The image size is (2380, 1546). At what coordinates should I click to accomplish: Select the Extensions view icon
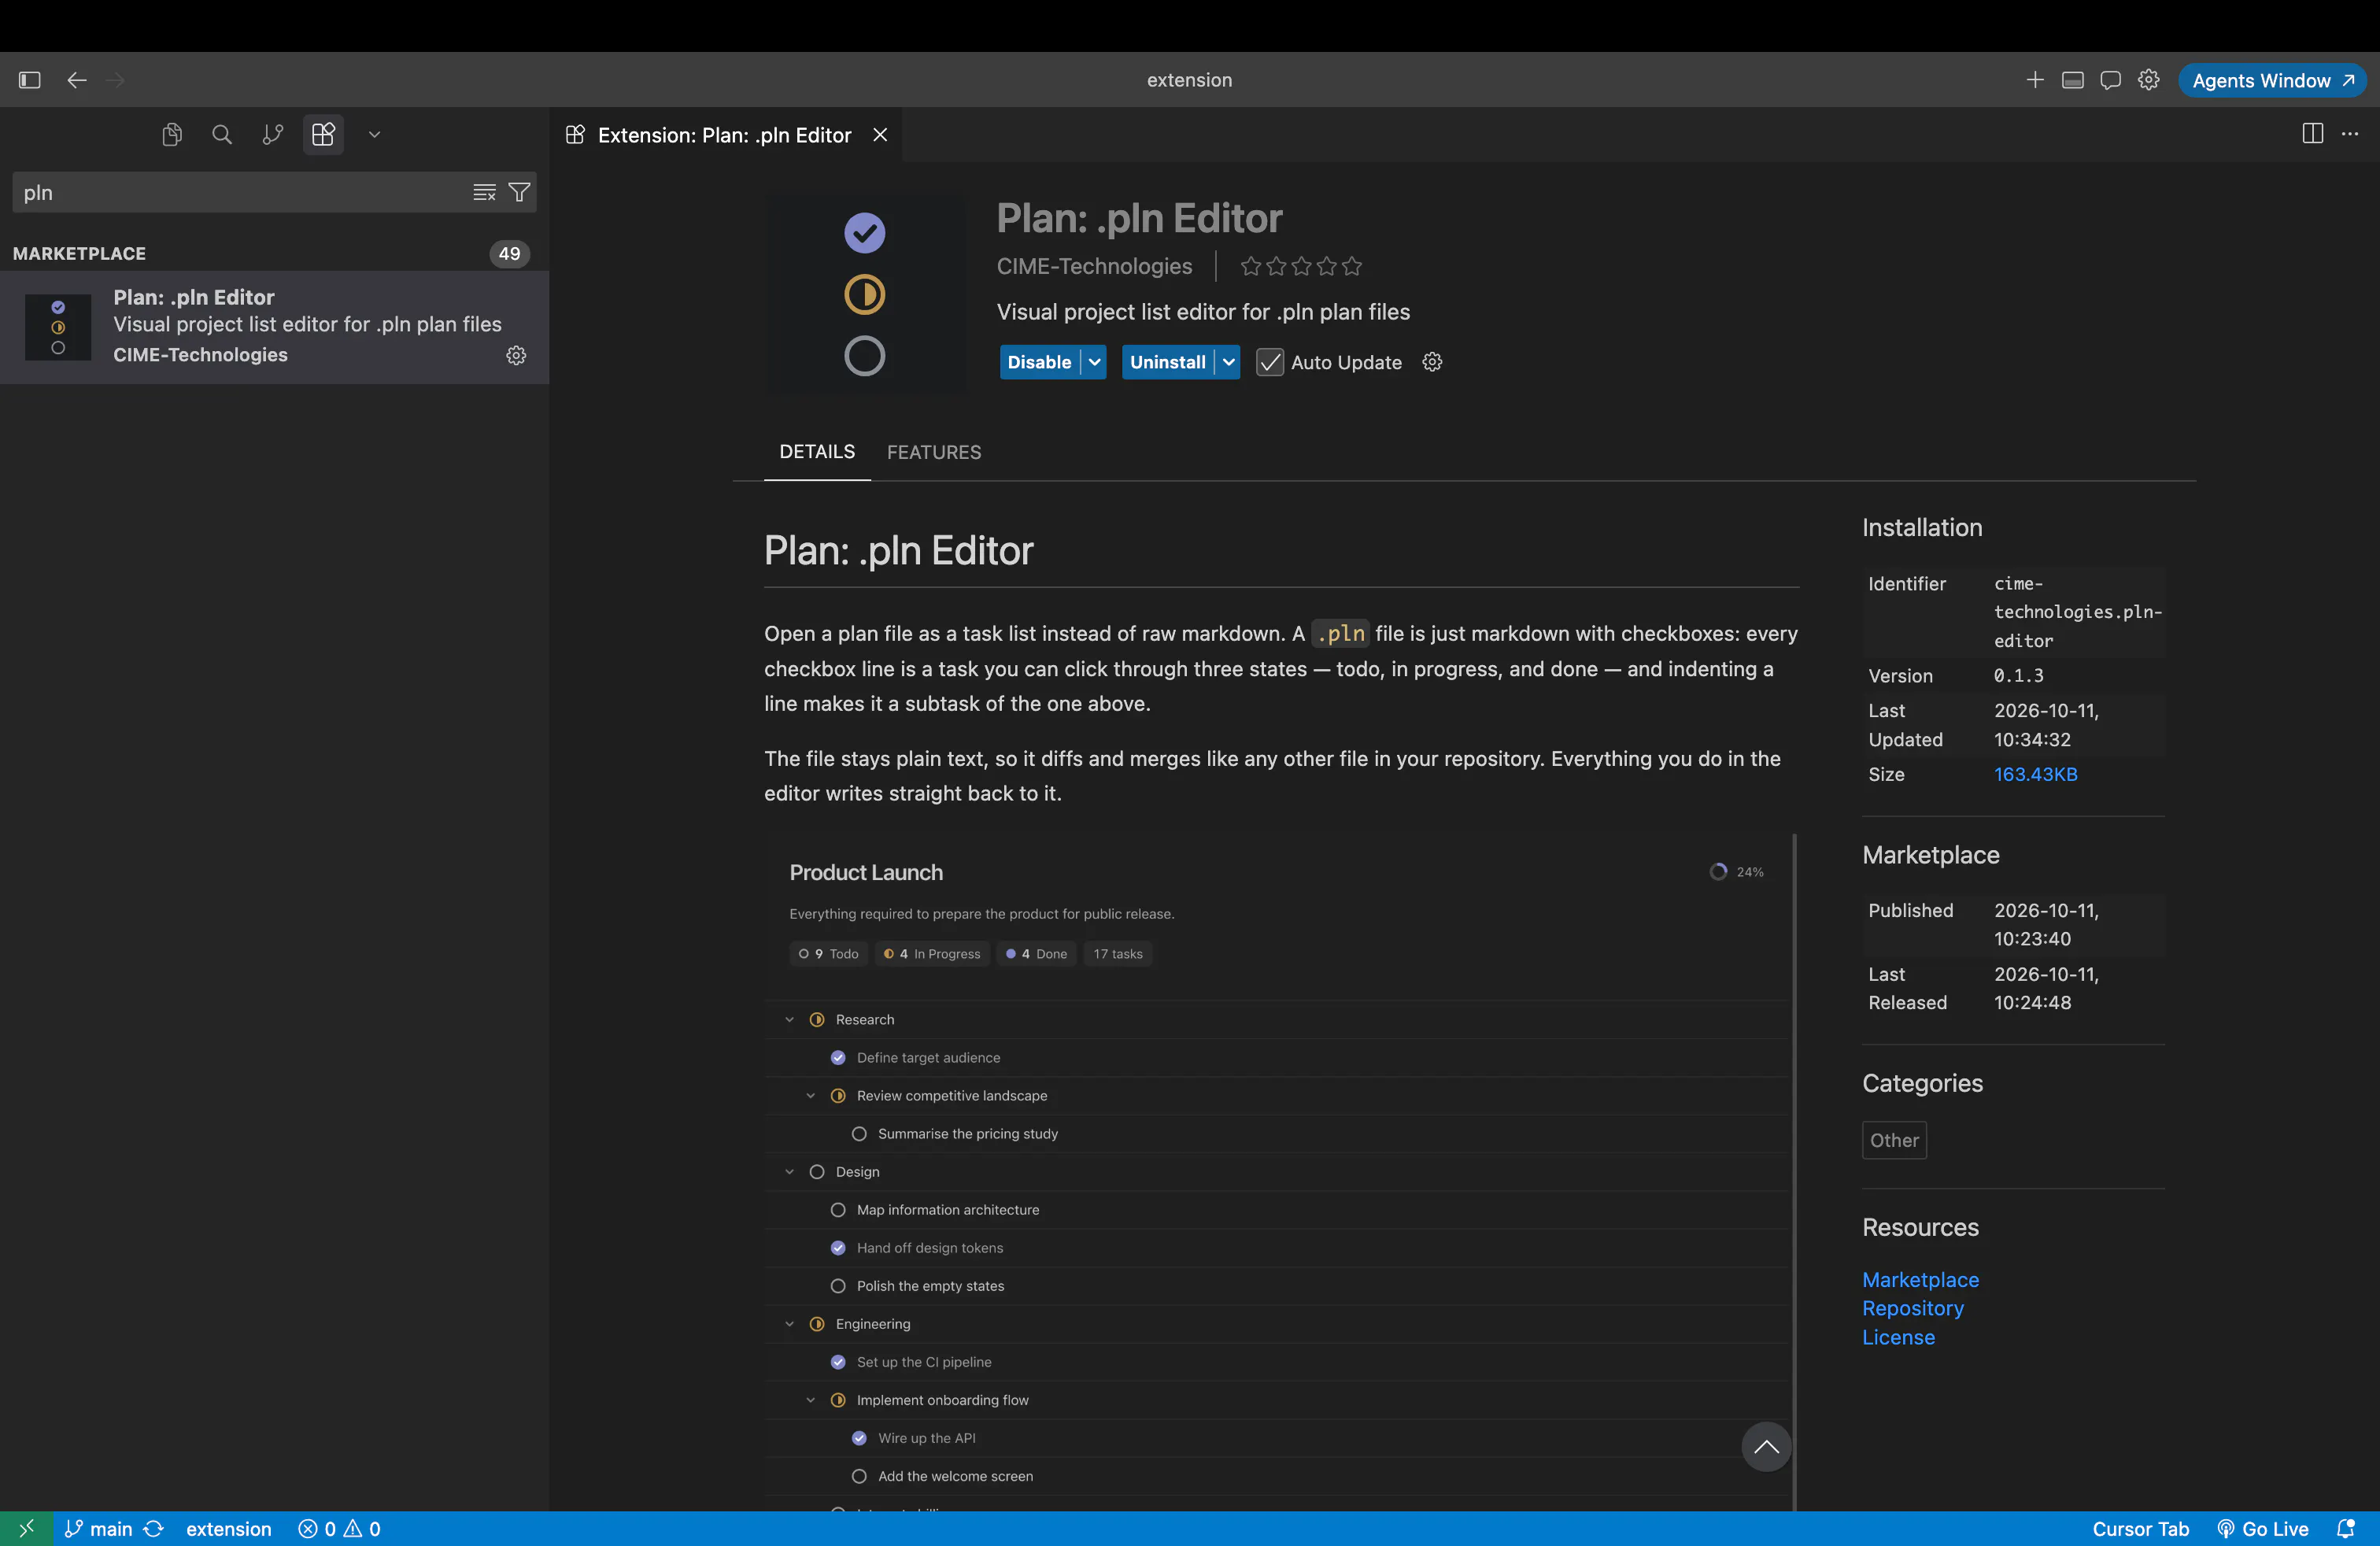323,134
